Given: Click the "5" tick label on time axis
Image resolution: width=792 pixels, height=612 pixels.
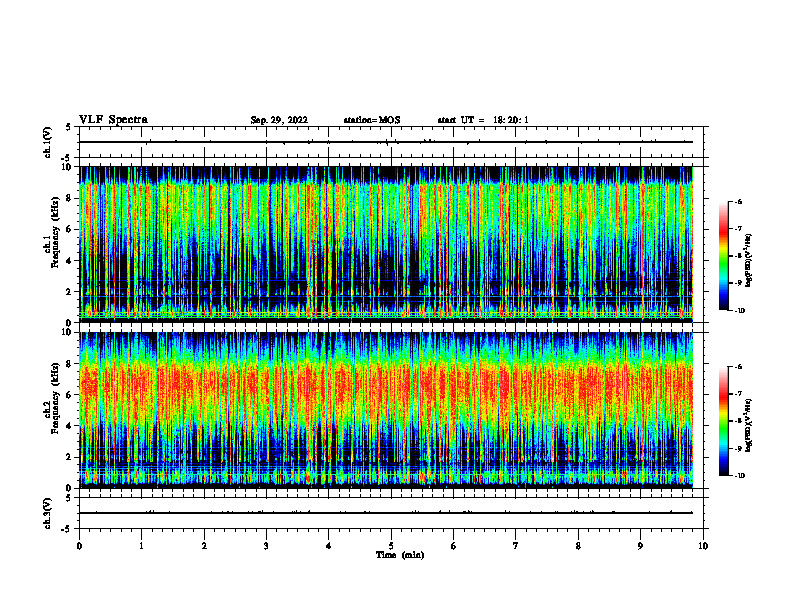Looking at the screenshot, I should pyautogui.click(x=391, y=546).
